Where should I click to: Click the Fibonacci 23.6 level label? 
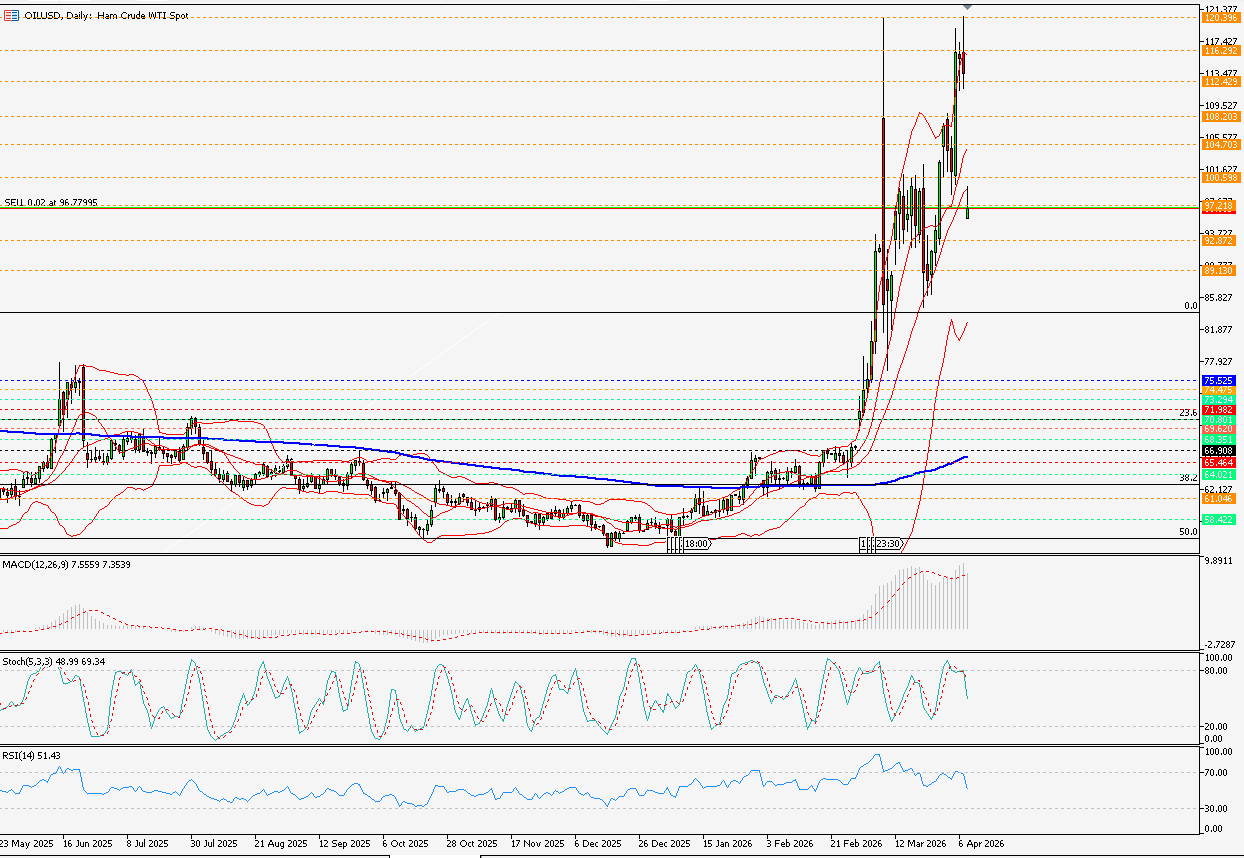click(x=1188, y=413)
